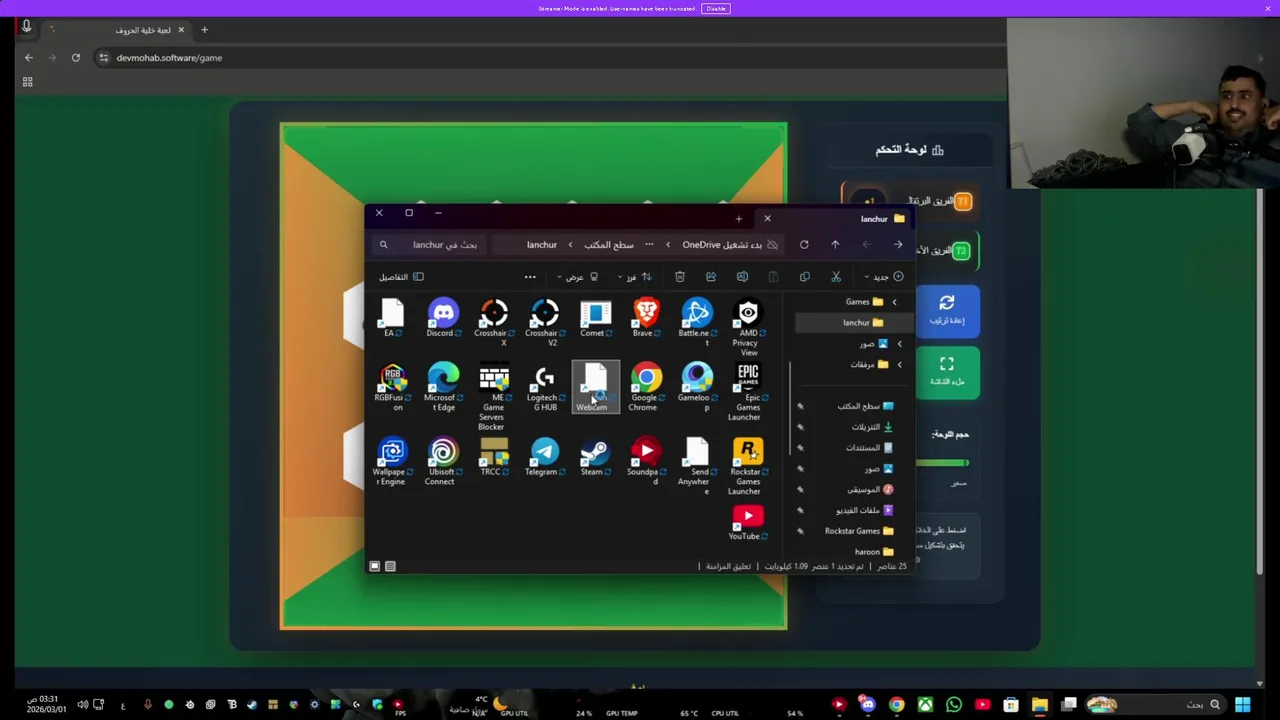Open the YouTube shortcut
Image resolution: width=1280 pixels, height=720 pixels.
748,523
